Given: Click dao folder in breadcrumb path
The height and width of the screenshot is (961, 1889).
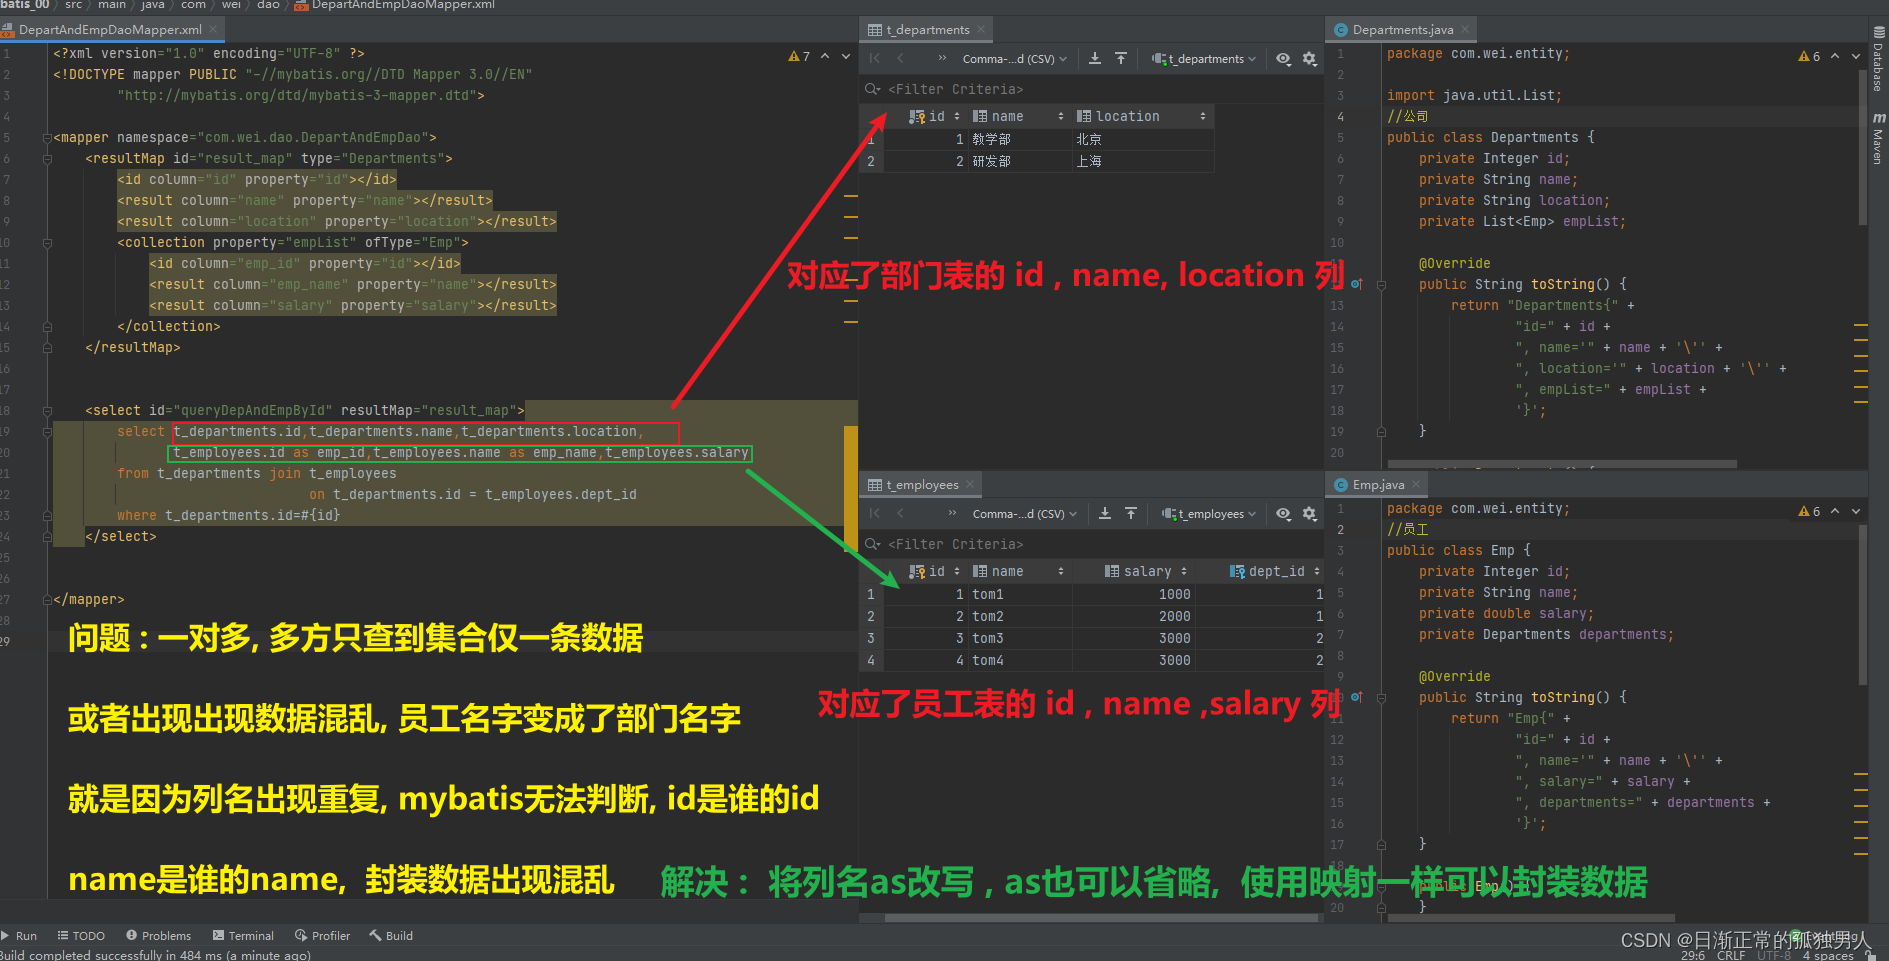Looking at the screenshot, I should pos(268,5).
